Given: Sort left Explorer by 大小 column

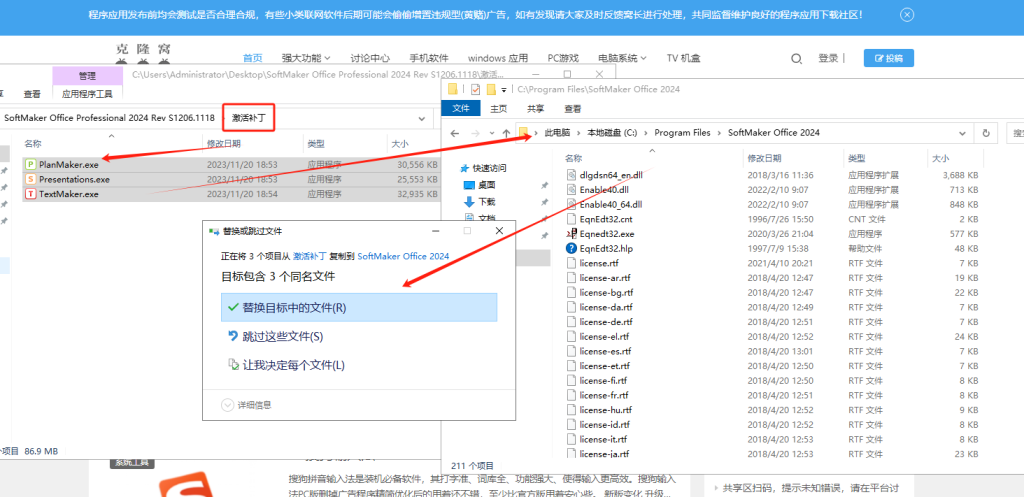Looking at the screenshot, I should [399, 144].
